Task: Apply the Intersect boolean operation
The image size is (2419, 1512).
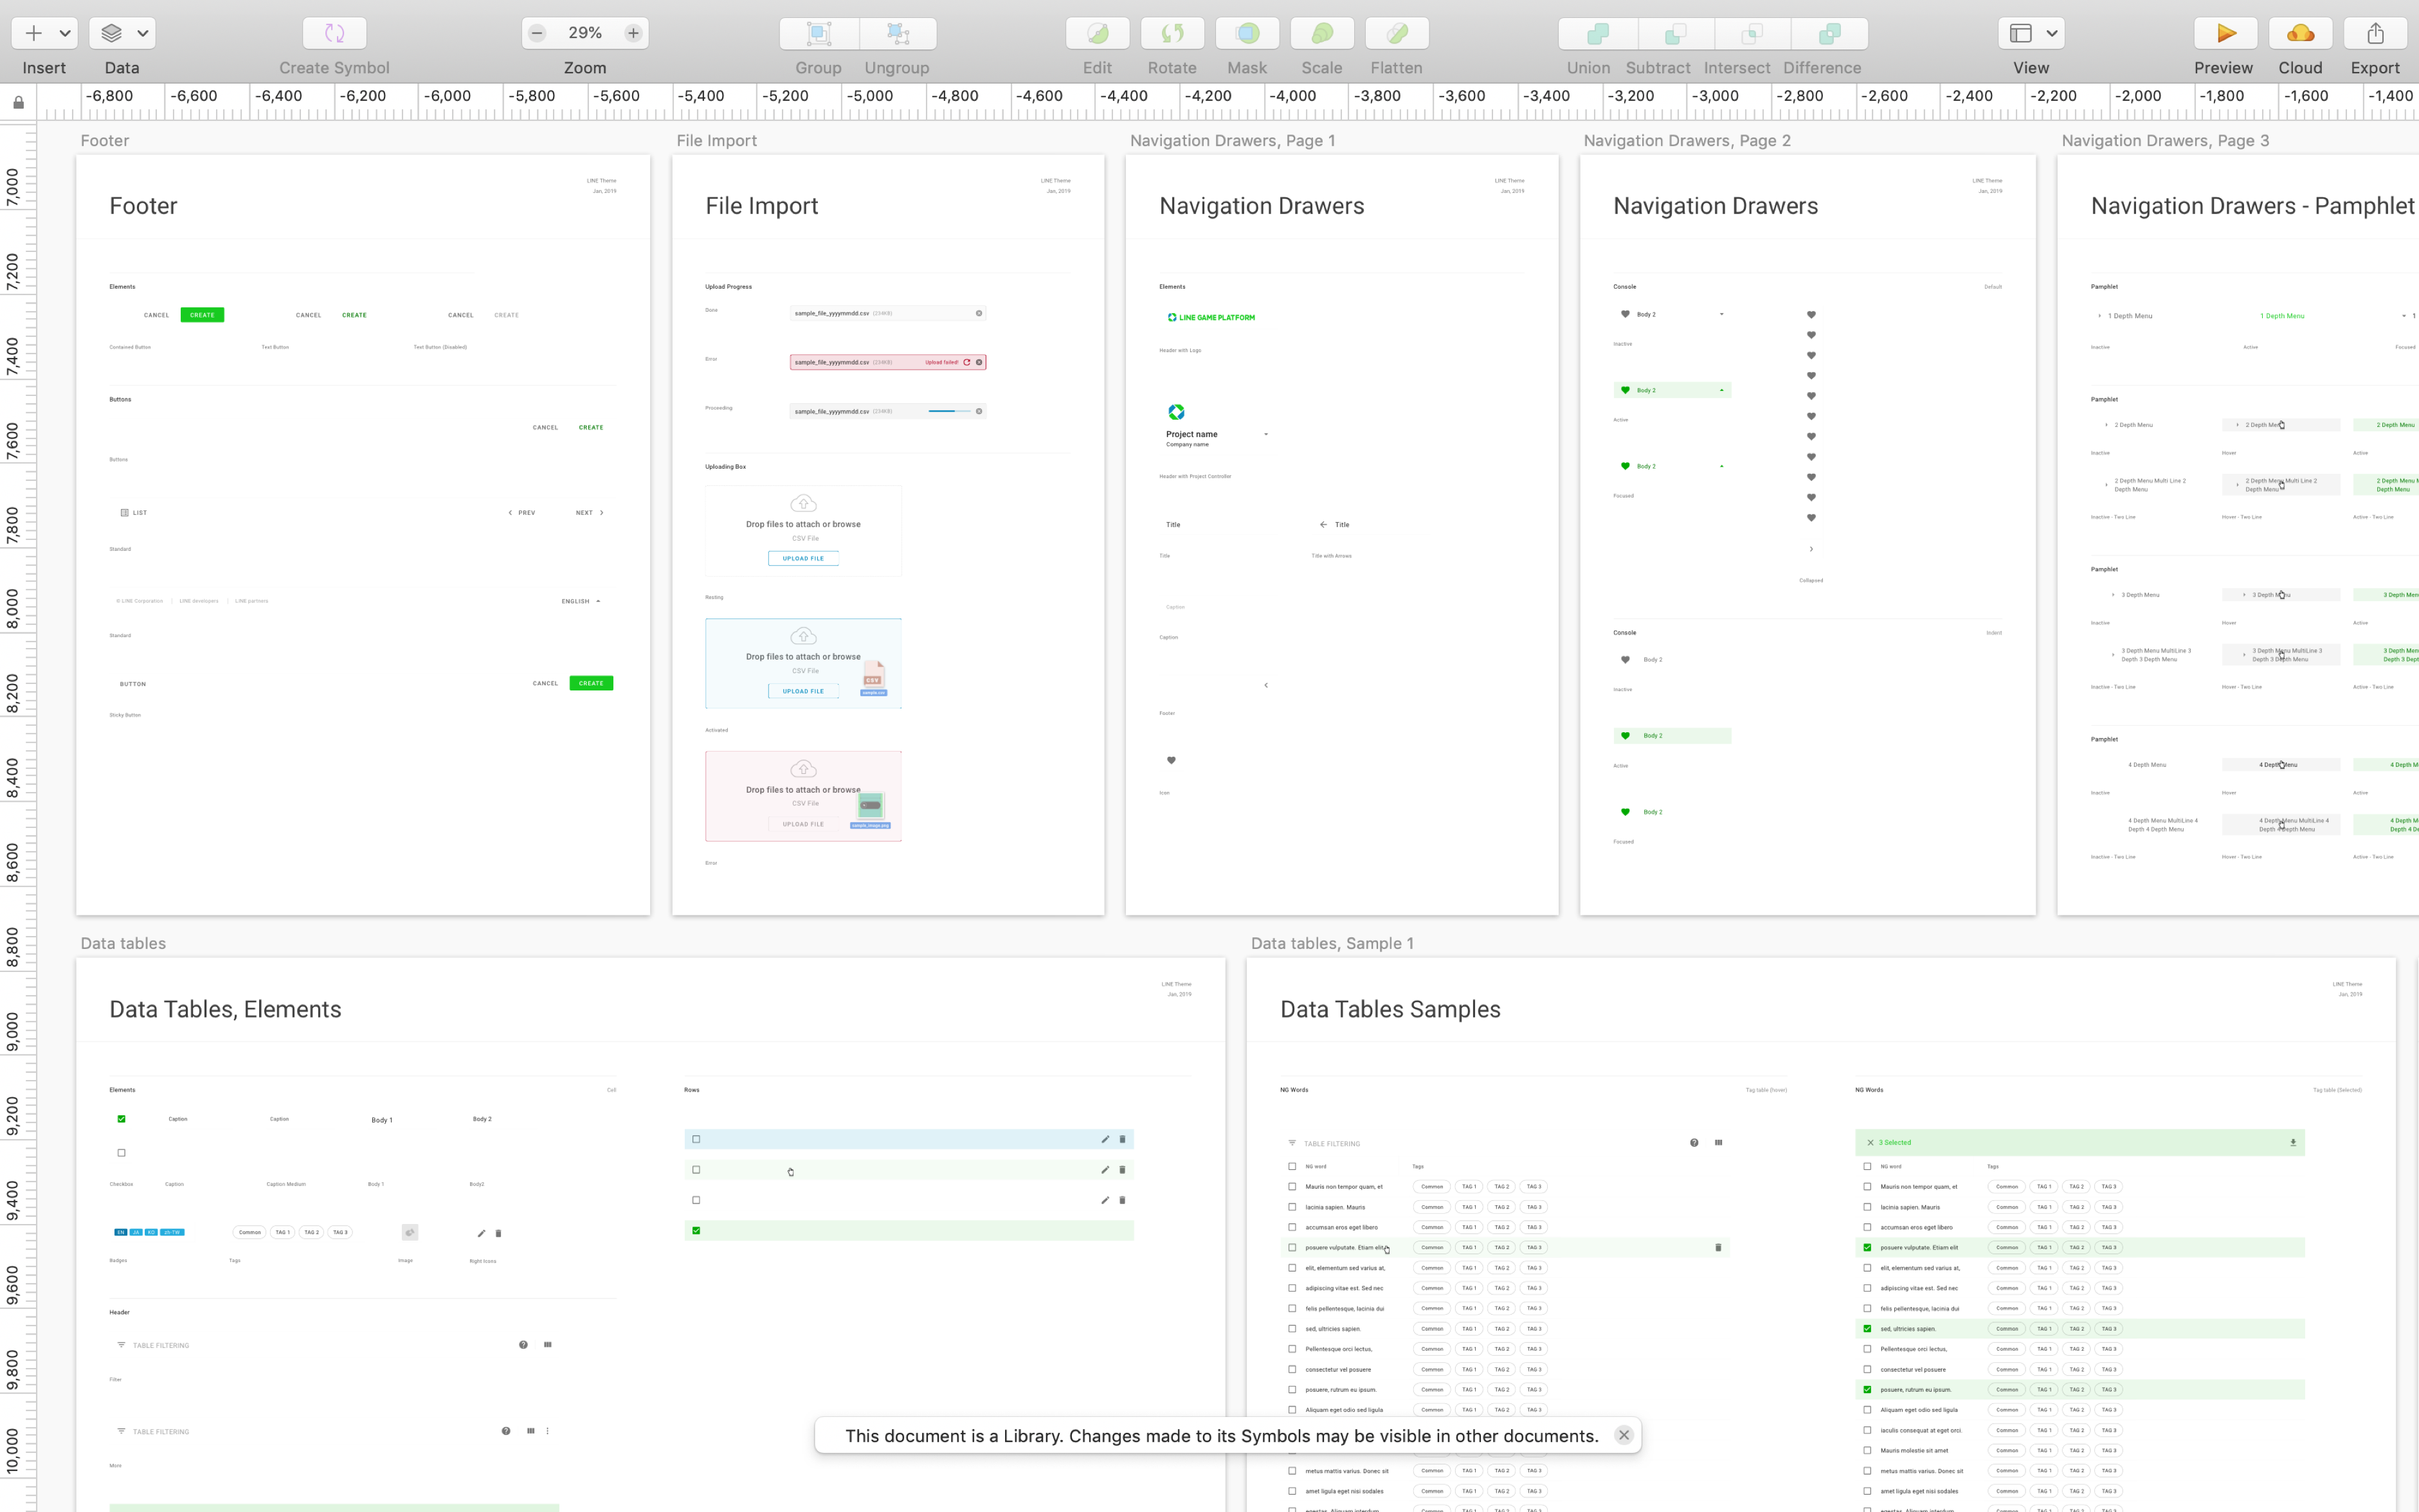Action: [1752, 33]
